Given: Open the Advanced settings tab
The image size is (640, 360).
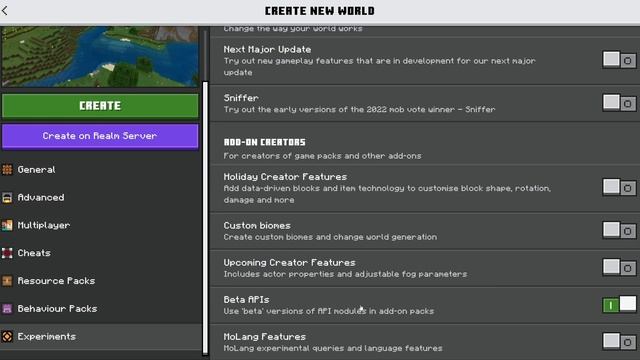Looking at the screenshot, I should pyautogui.click(x=101, y=198).
